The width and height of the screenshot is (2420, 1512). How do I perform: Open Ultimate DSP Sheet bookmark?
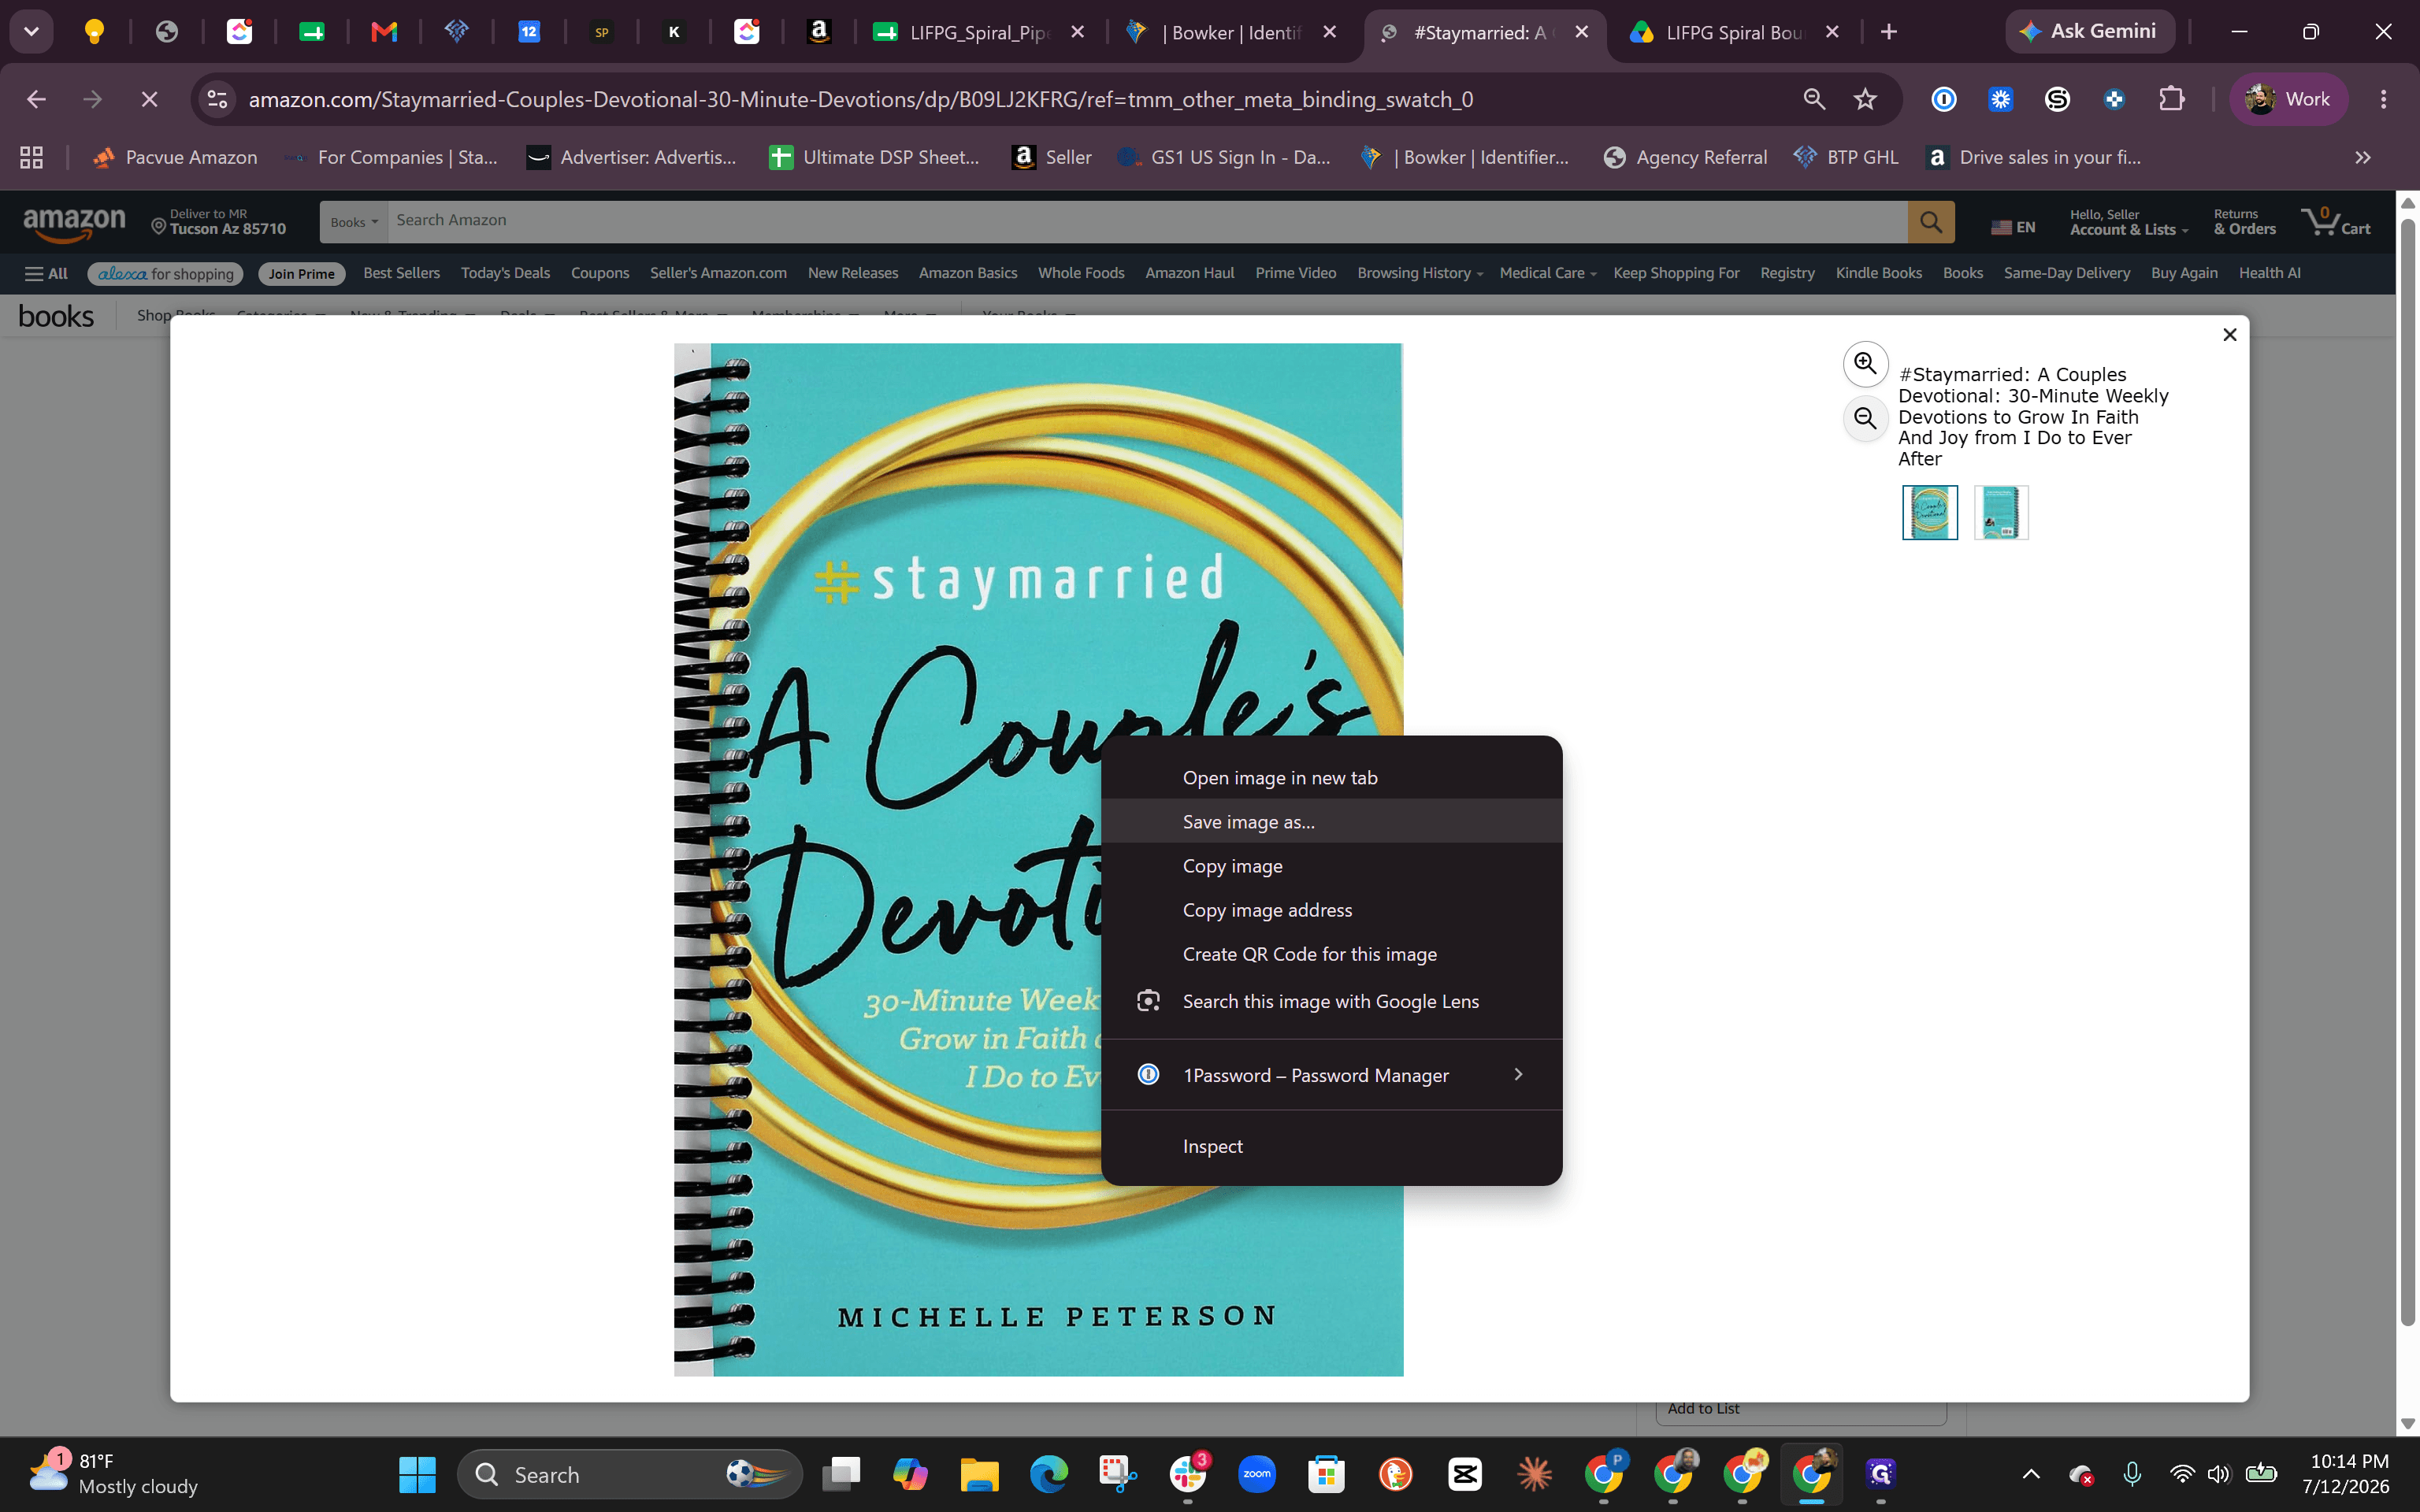click(875, 157)
